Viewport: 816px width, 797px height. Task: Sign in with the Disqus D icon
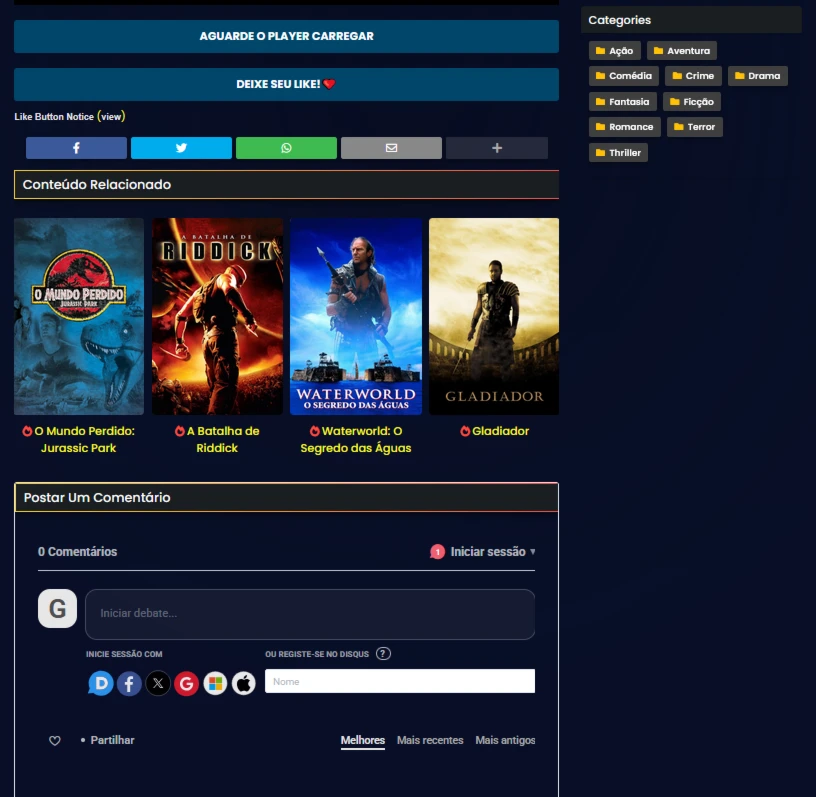click(x=101, y=683)
